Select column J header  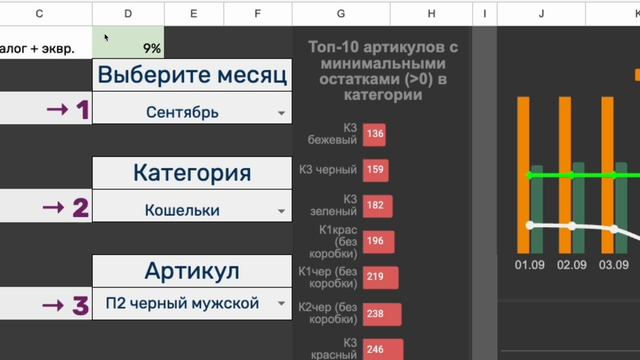pos(541,14)
